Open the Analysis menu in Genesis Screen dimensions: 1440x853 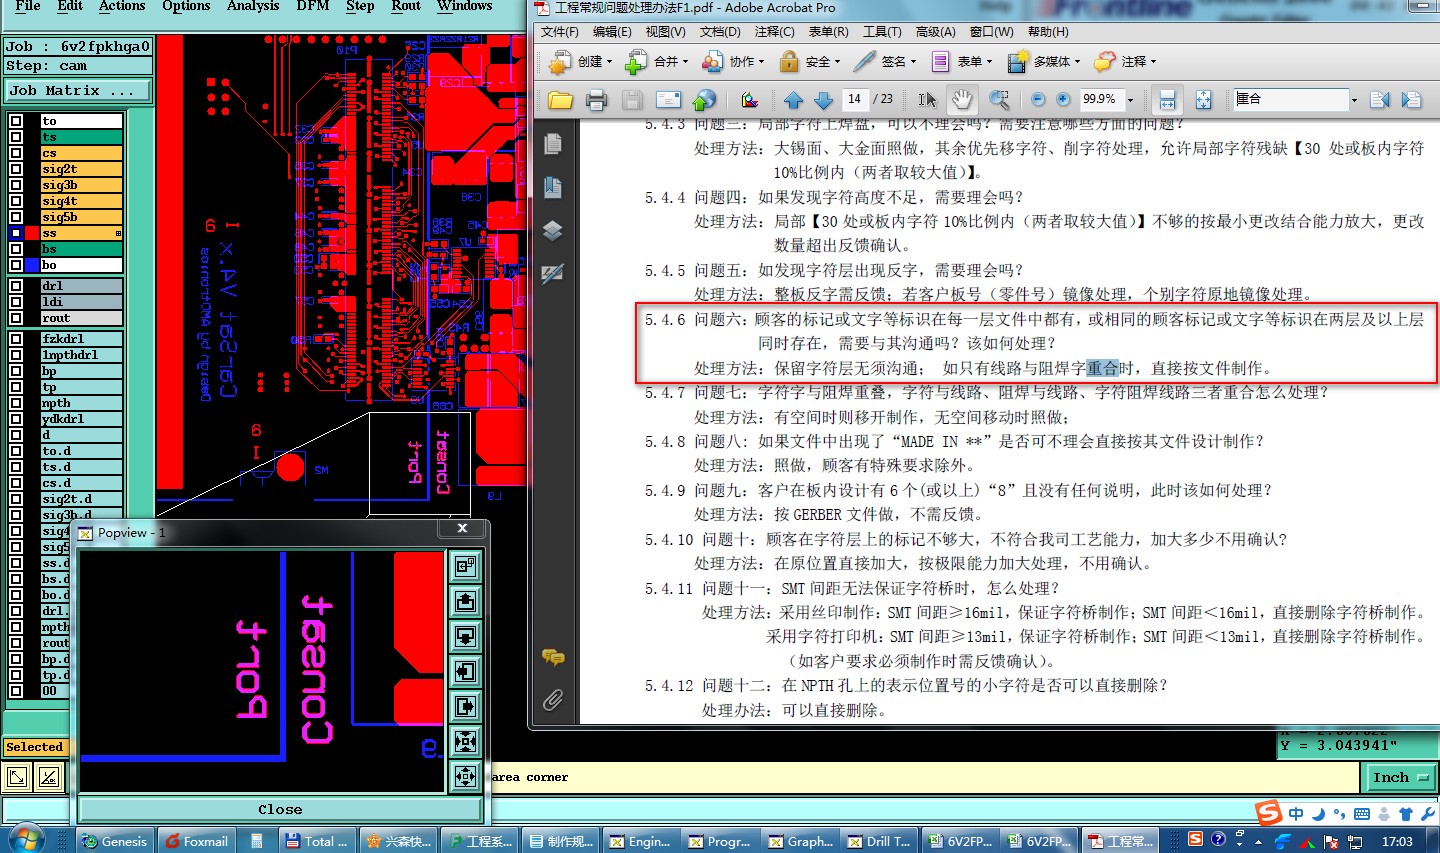pos(253,6)
